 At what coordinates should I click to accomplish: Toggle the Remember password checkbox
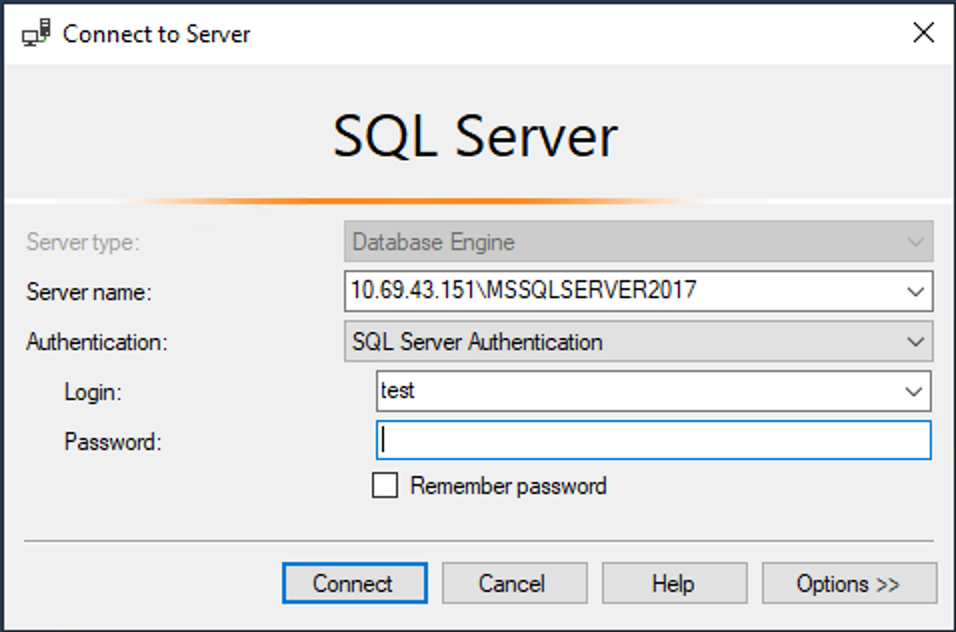(x=384, y=486)
